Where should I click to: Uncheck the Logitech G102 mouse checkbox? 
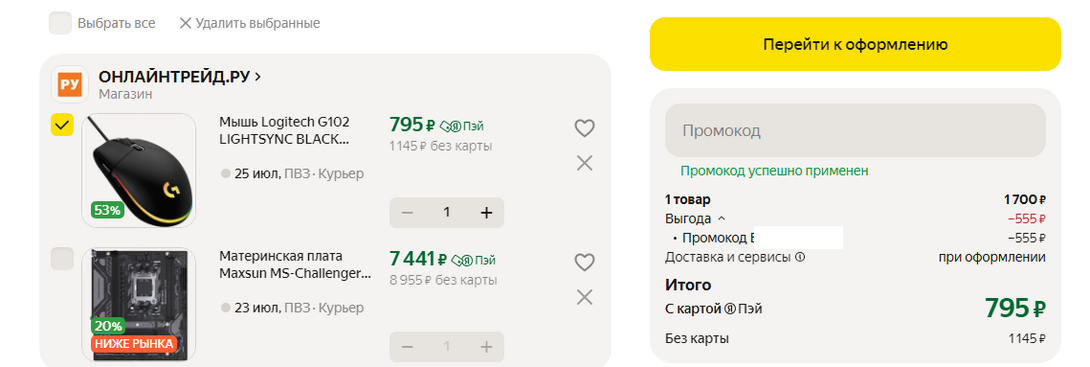point(63,125)
